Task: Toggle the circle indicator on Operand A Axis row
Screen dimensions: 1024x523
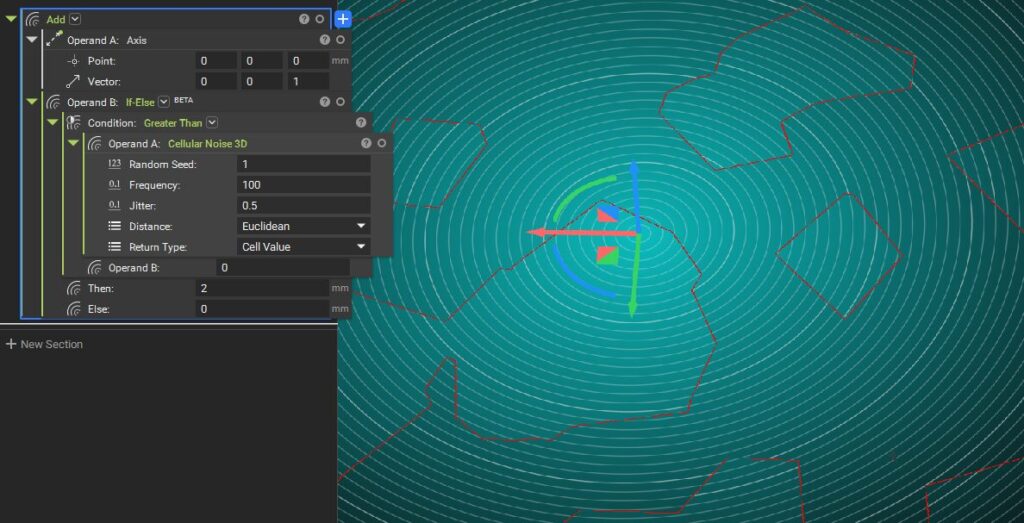Action: (x=340, y=40)
